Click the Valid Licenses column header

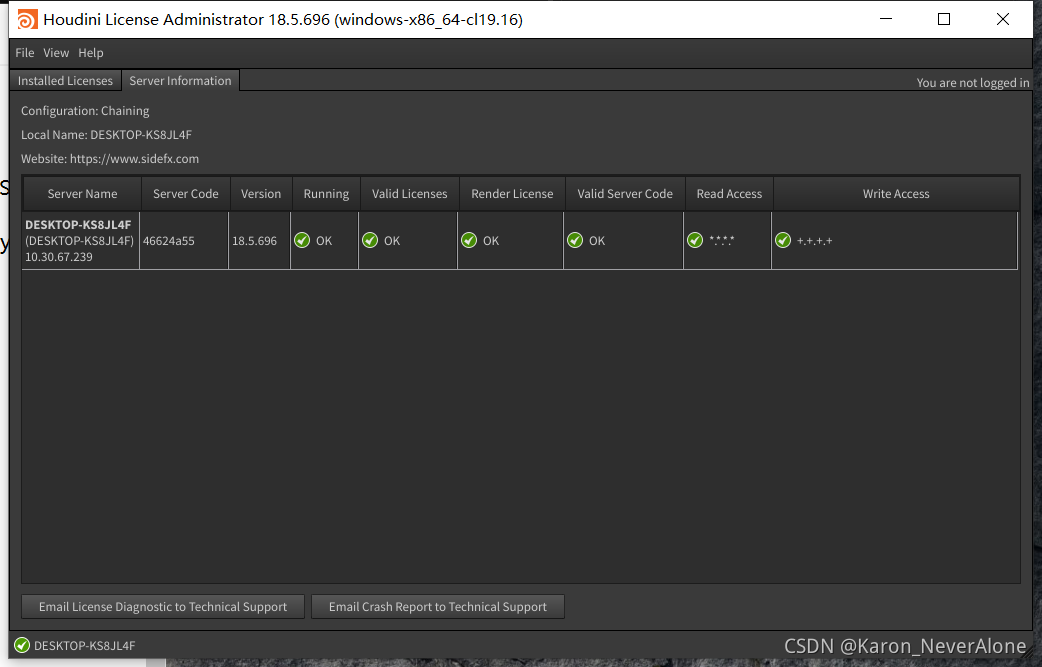(x=409, y=194)
